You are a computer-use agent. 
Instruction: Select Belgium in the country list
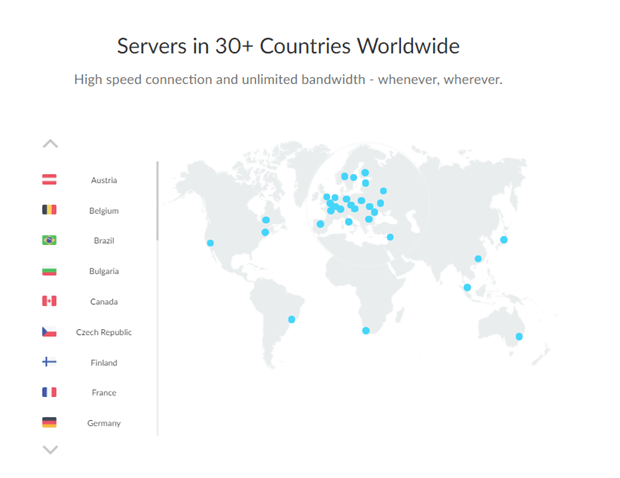click(x=104, y=211)
